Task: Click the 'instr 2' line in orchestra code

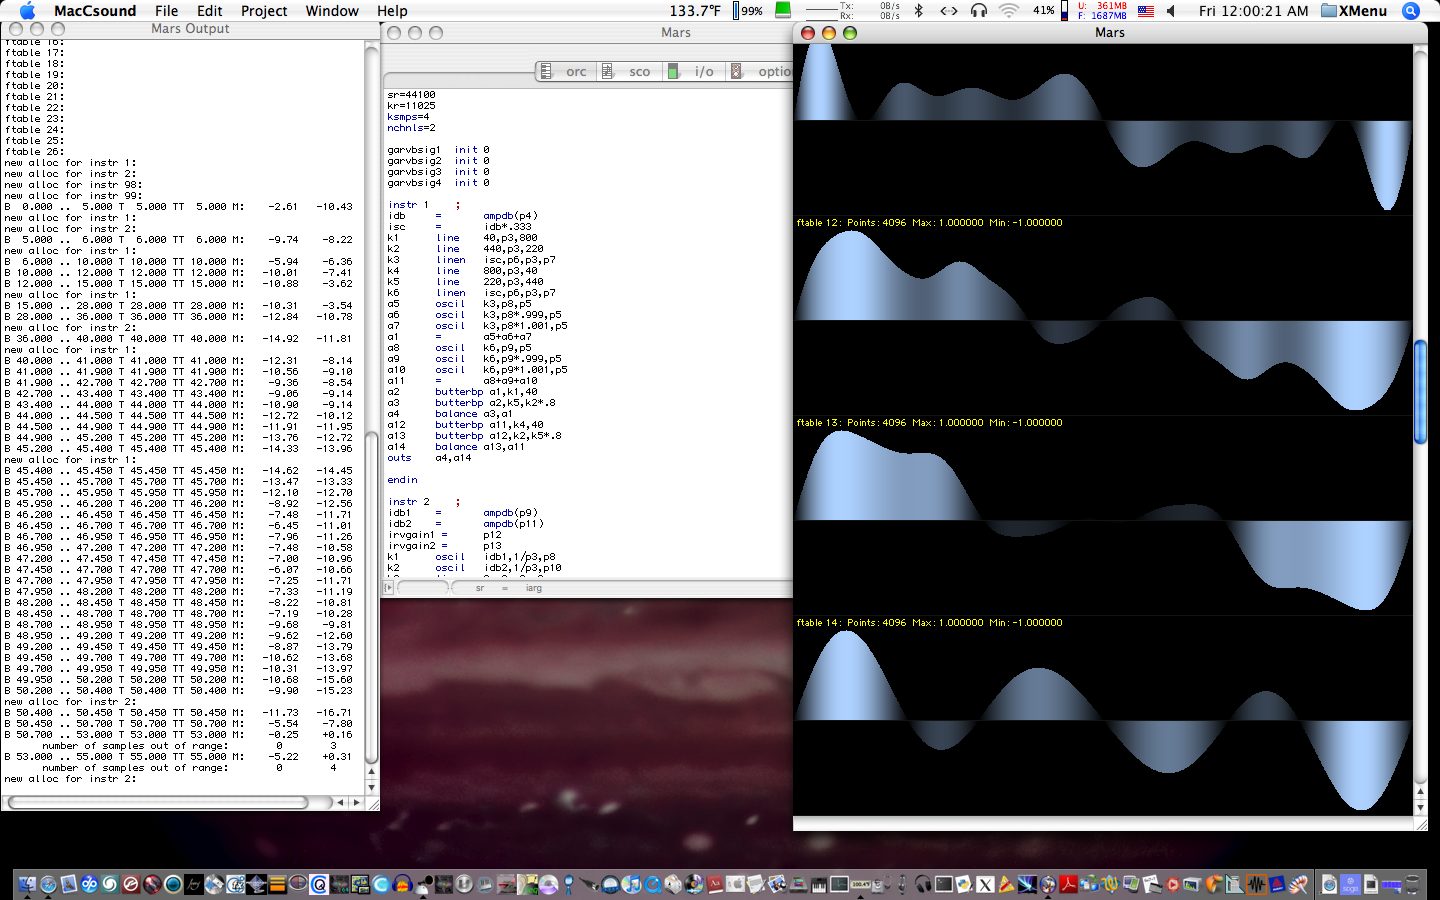Action: click(x=408, y=502)
